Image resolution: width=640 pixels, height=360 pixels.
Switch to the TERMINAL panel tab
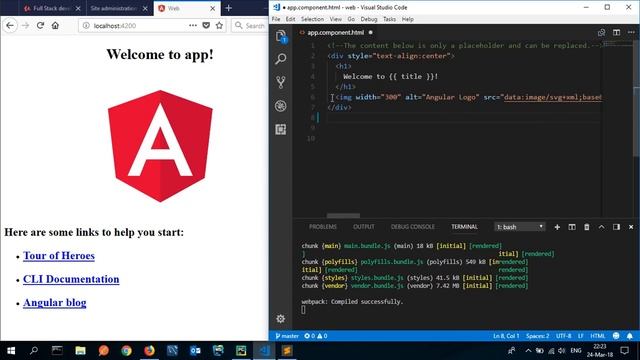[464, 227]
